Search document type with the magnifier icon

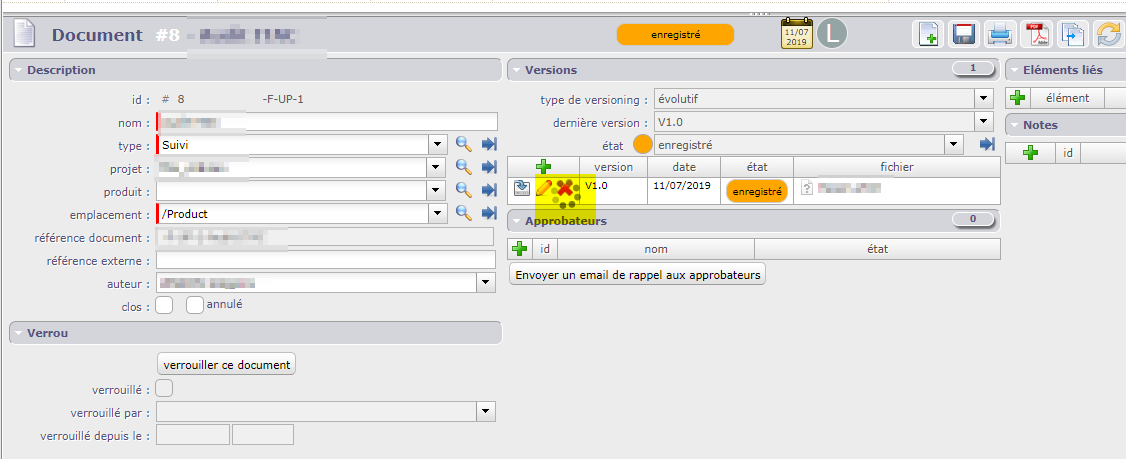coord(464,145)
